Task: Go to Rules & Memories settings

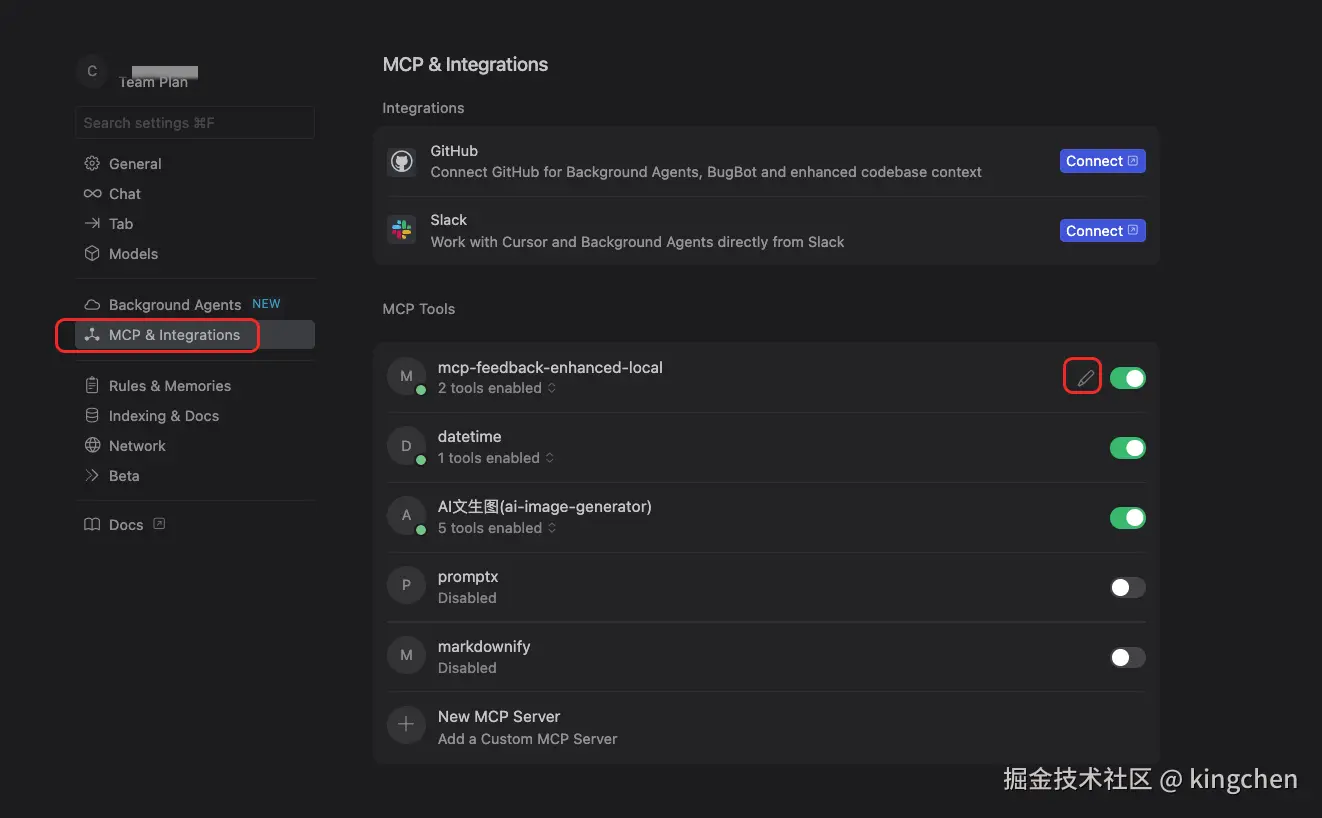Action: point(169,386)
